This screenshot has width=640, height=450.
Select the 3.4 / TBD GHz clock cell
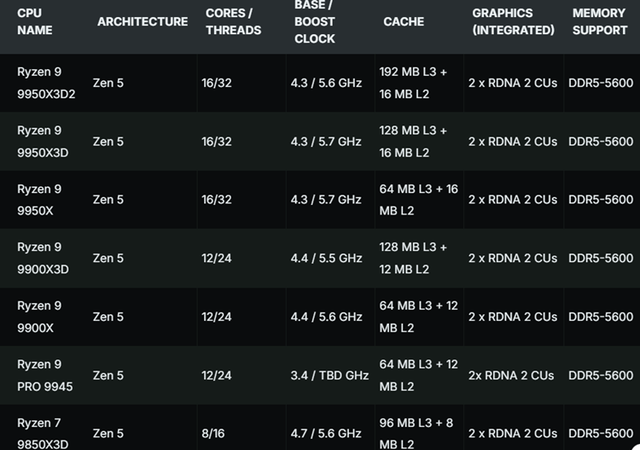pos(327,375)
